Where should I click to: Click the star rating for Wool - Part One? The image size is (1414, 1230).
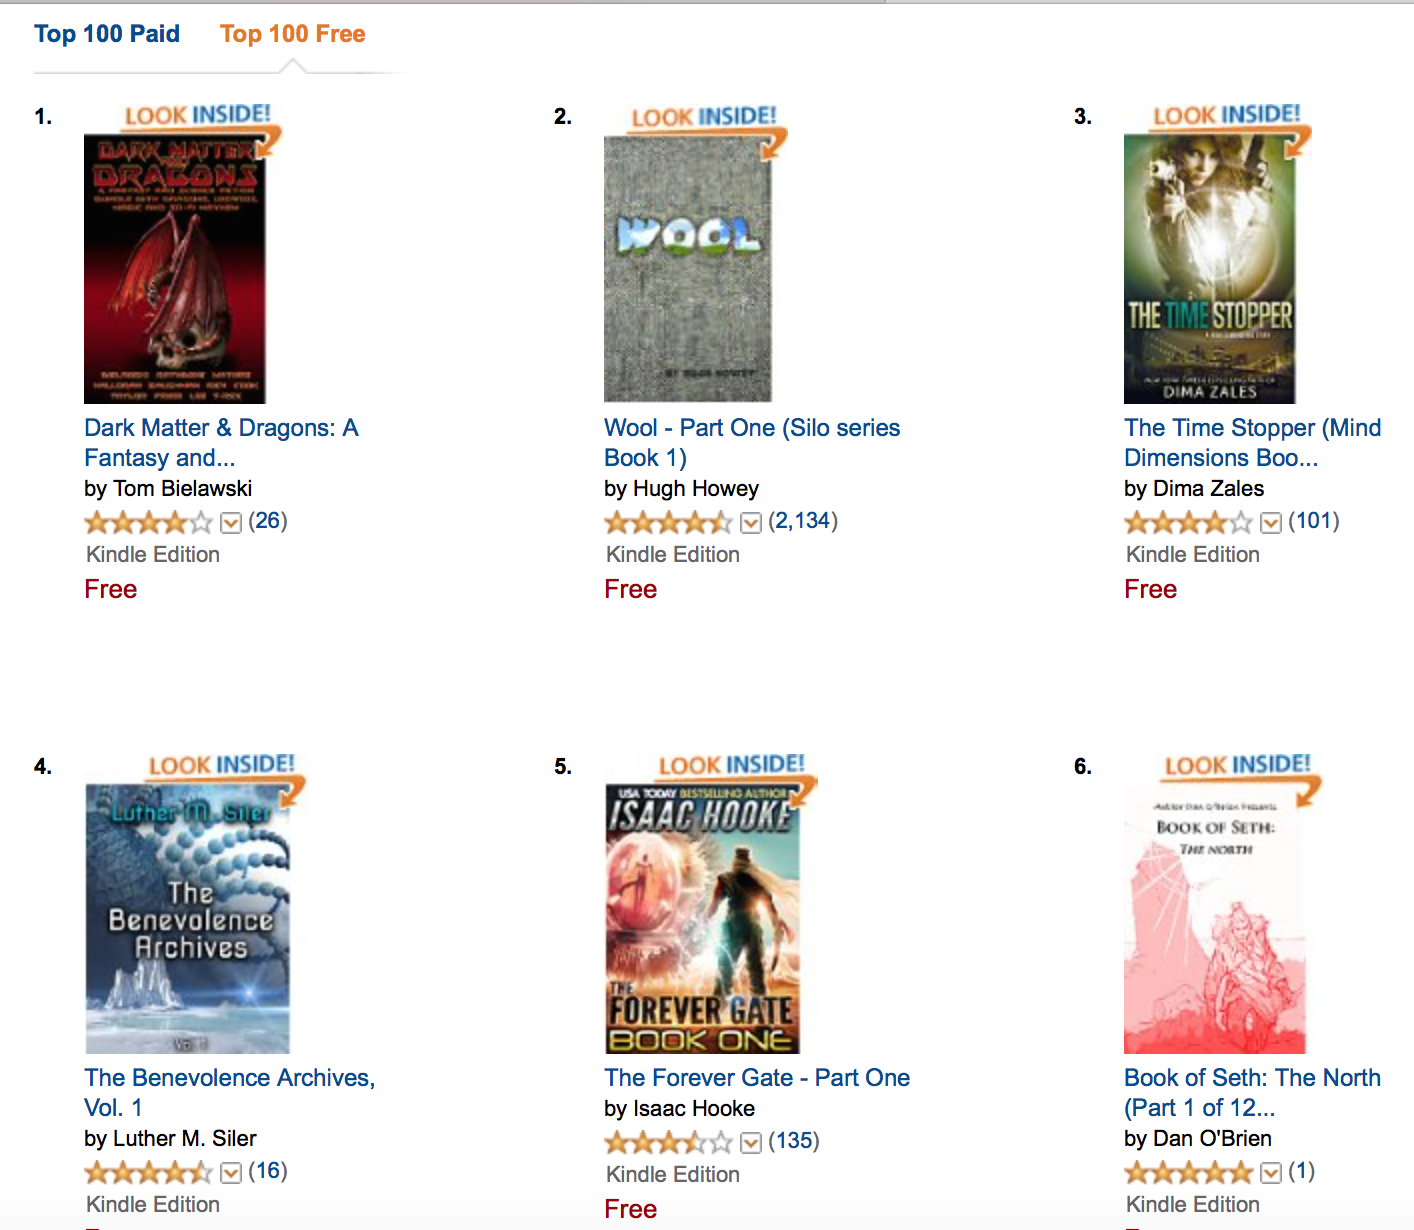click(668, 522)
